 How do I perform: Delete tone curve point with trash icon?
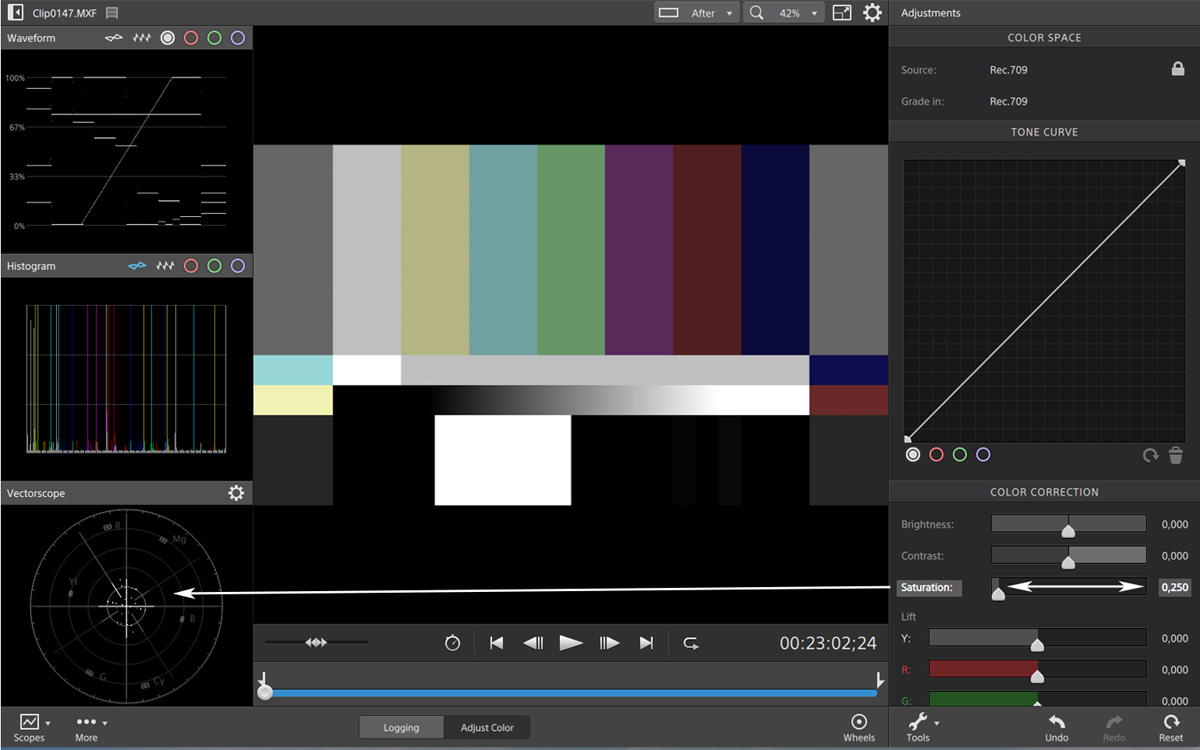(1176, 455)
